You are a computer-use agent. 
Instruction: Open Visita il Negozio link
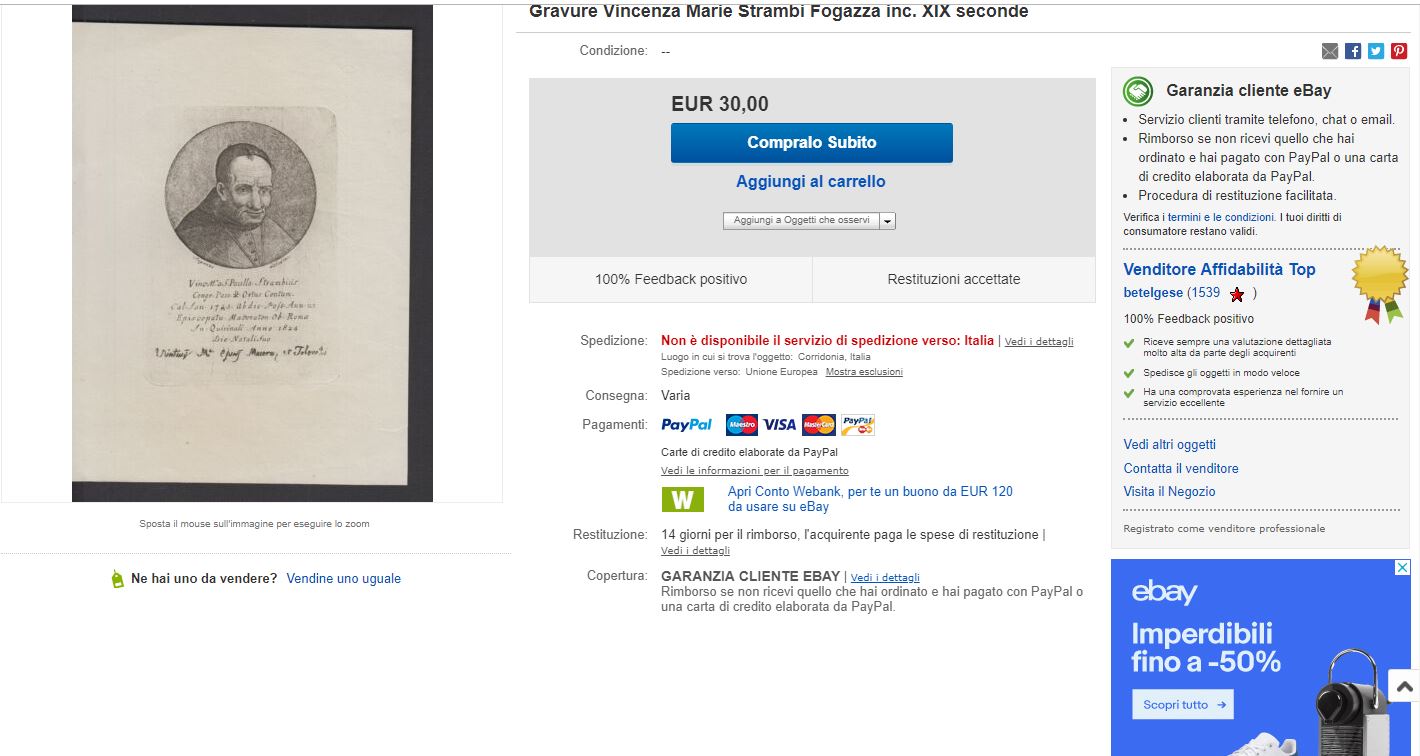(1170, 491)
